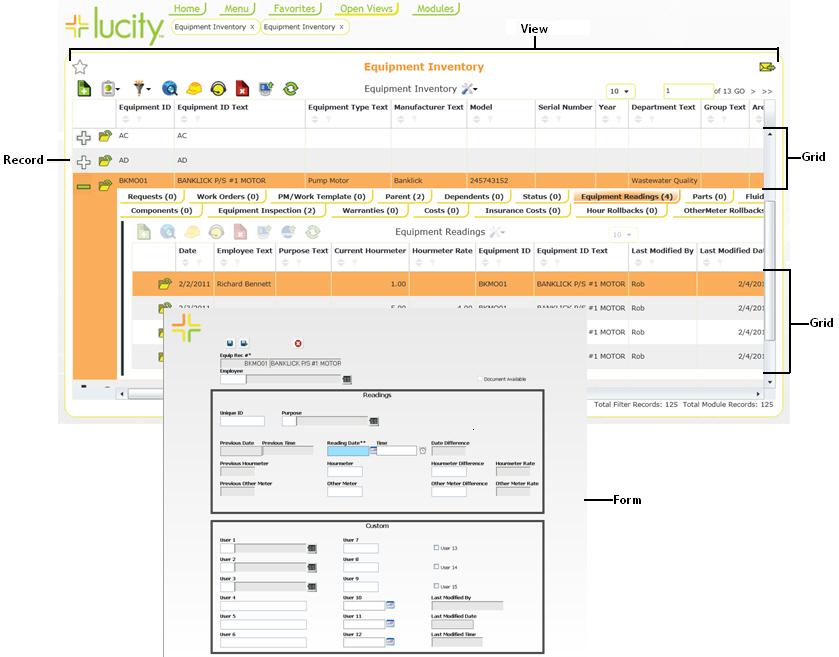Click the Home link
Viewport: 839px width, 657px height.
(x=188, y=8)
